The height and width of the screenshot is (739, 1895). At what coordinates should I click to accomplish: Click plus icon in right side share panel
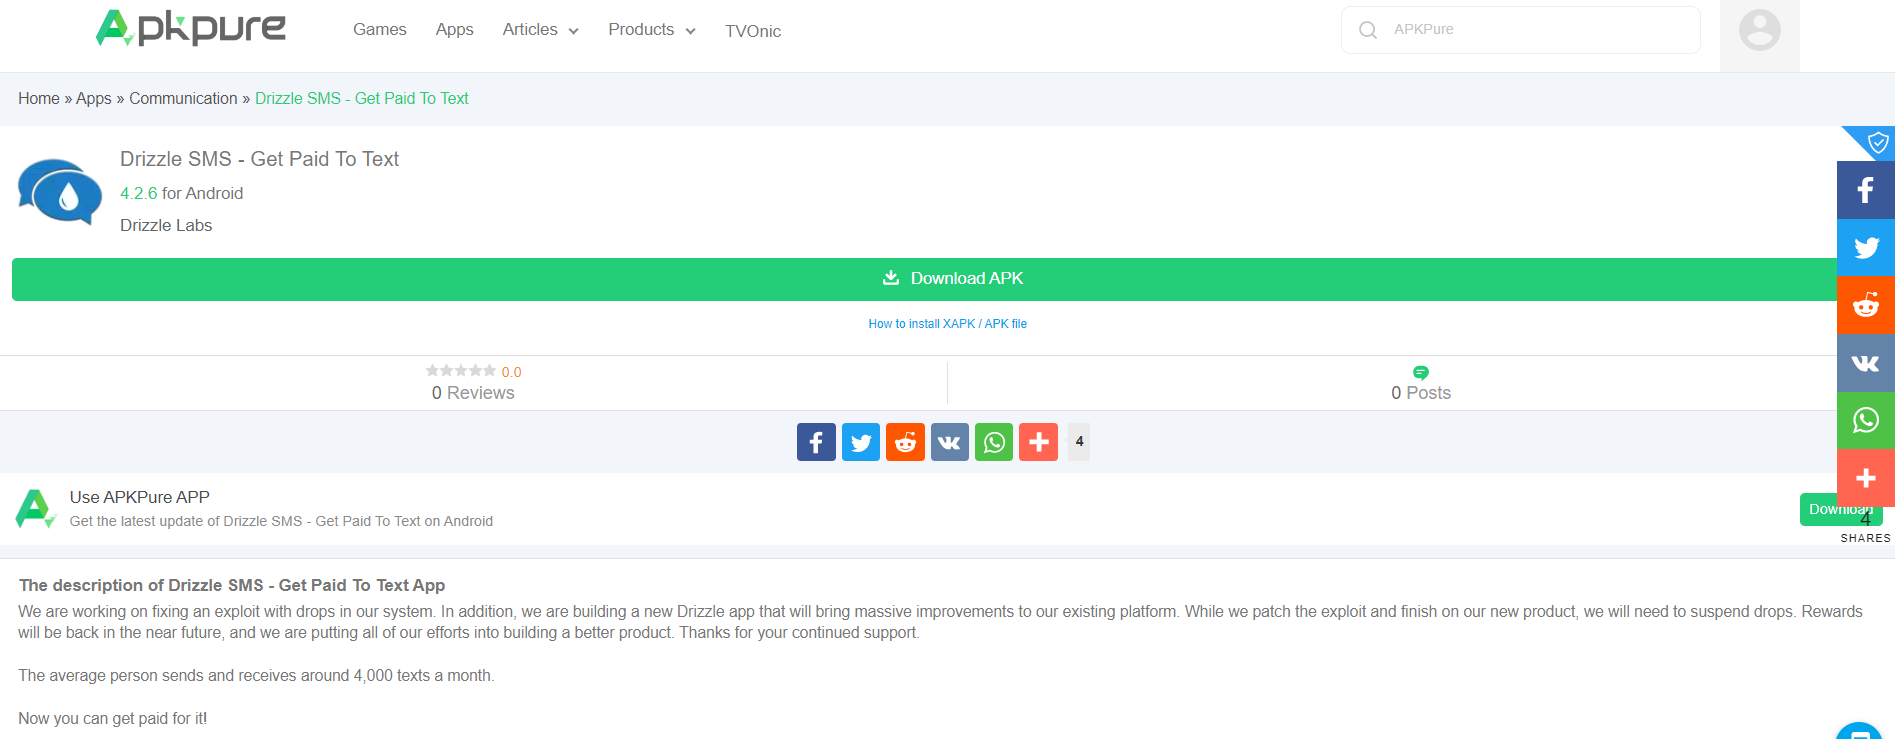click(1866, 478)
